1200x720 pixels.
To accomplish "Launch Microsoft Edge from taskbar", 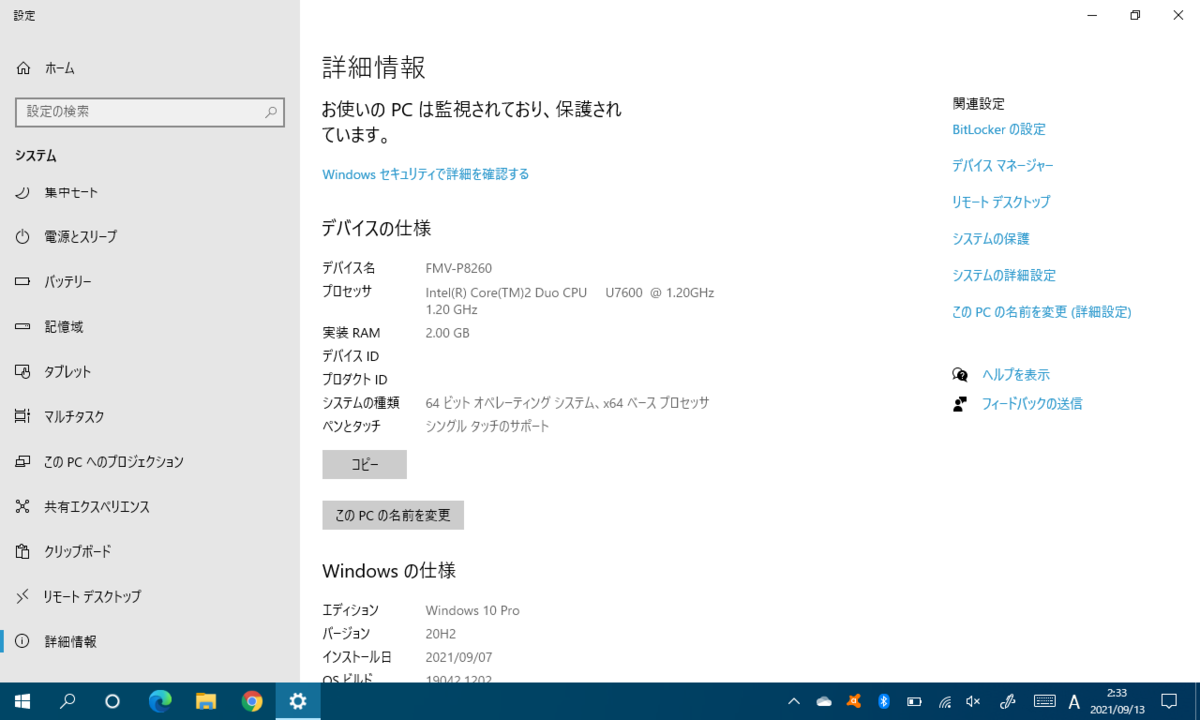I will (x=160, y=701).
